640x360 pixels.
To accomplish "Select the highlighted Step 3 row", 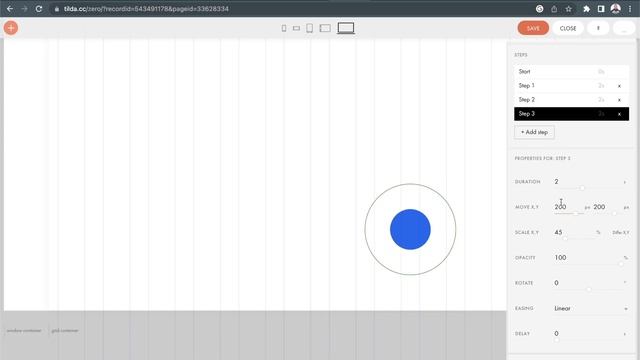I will coord(571,114).
